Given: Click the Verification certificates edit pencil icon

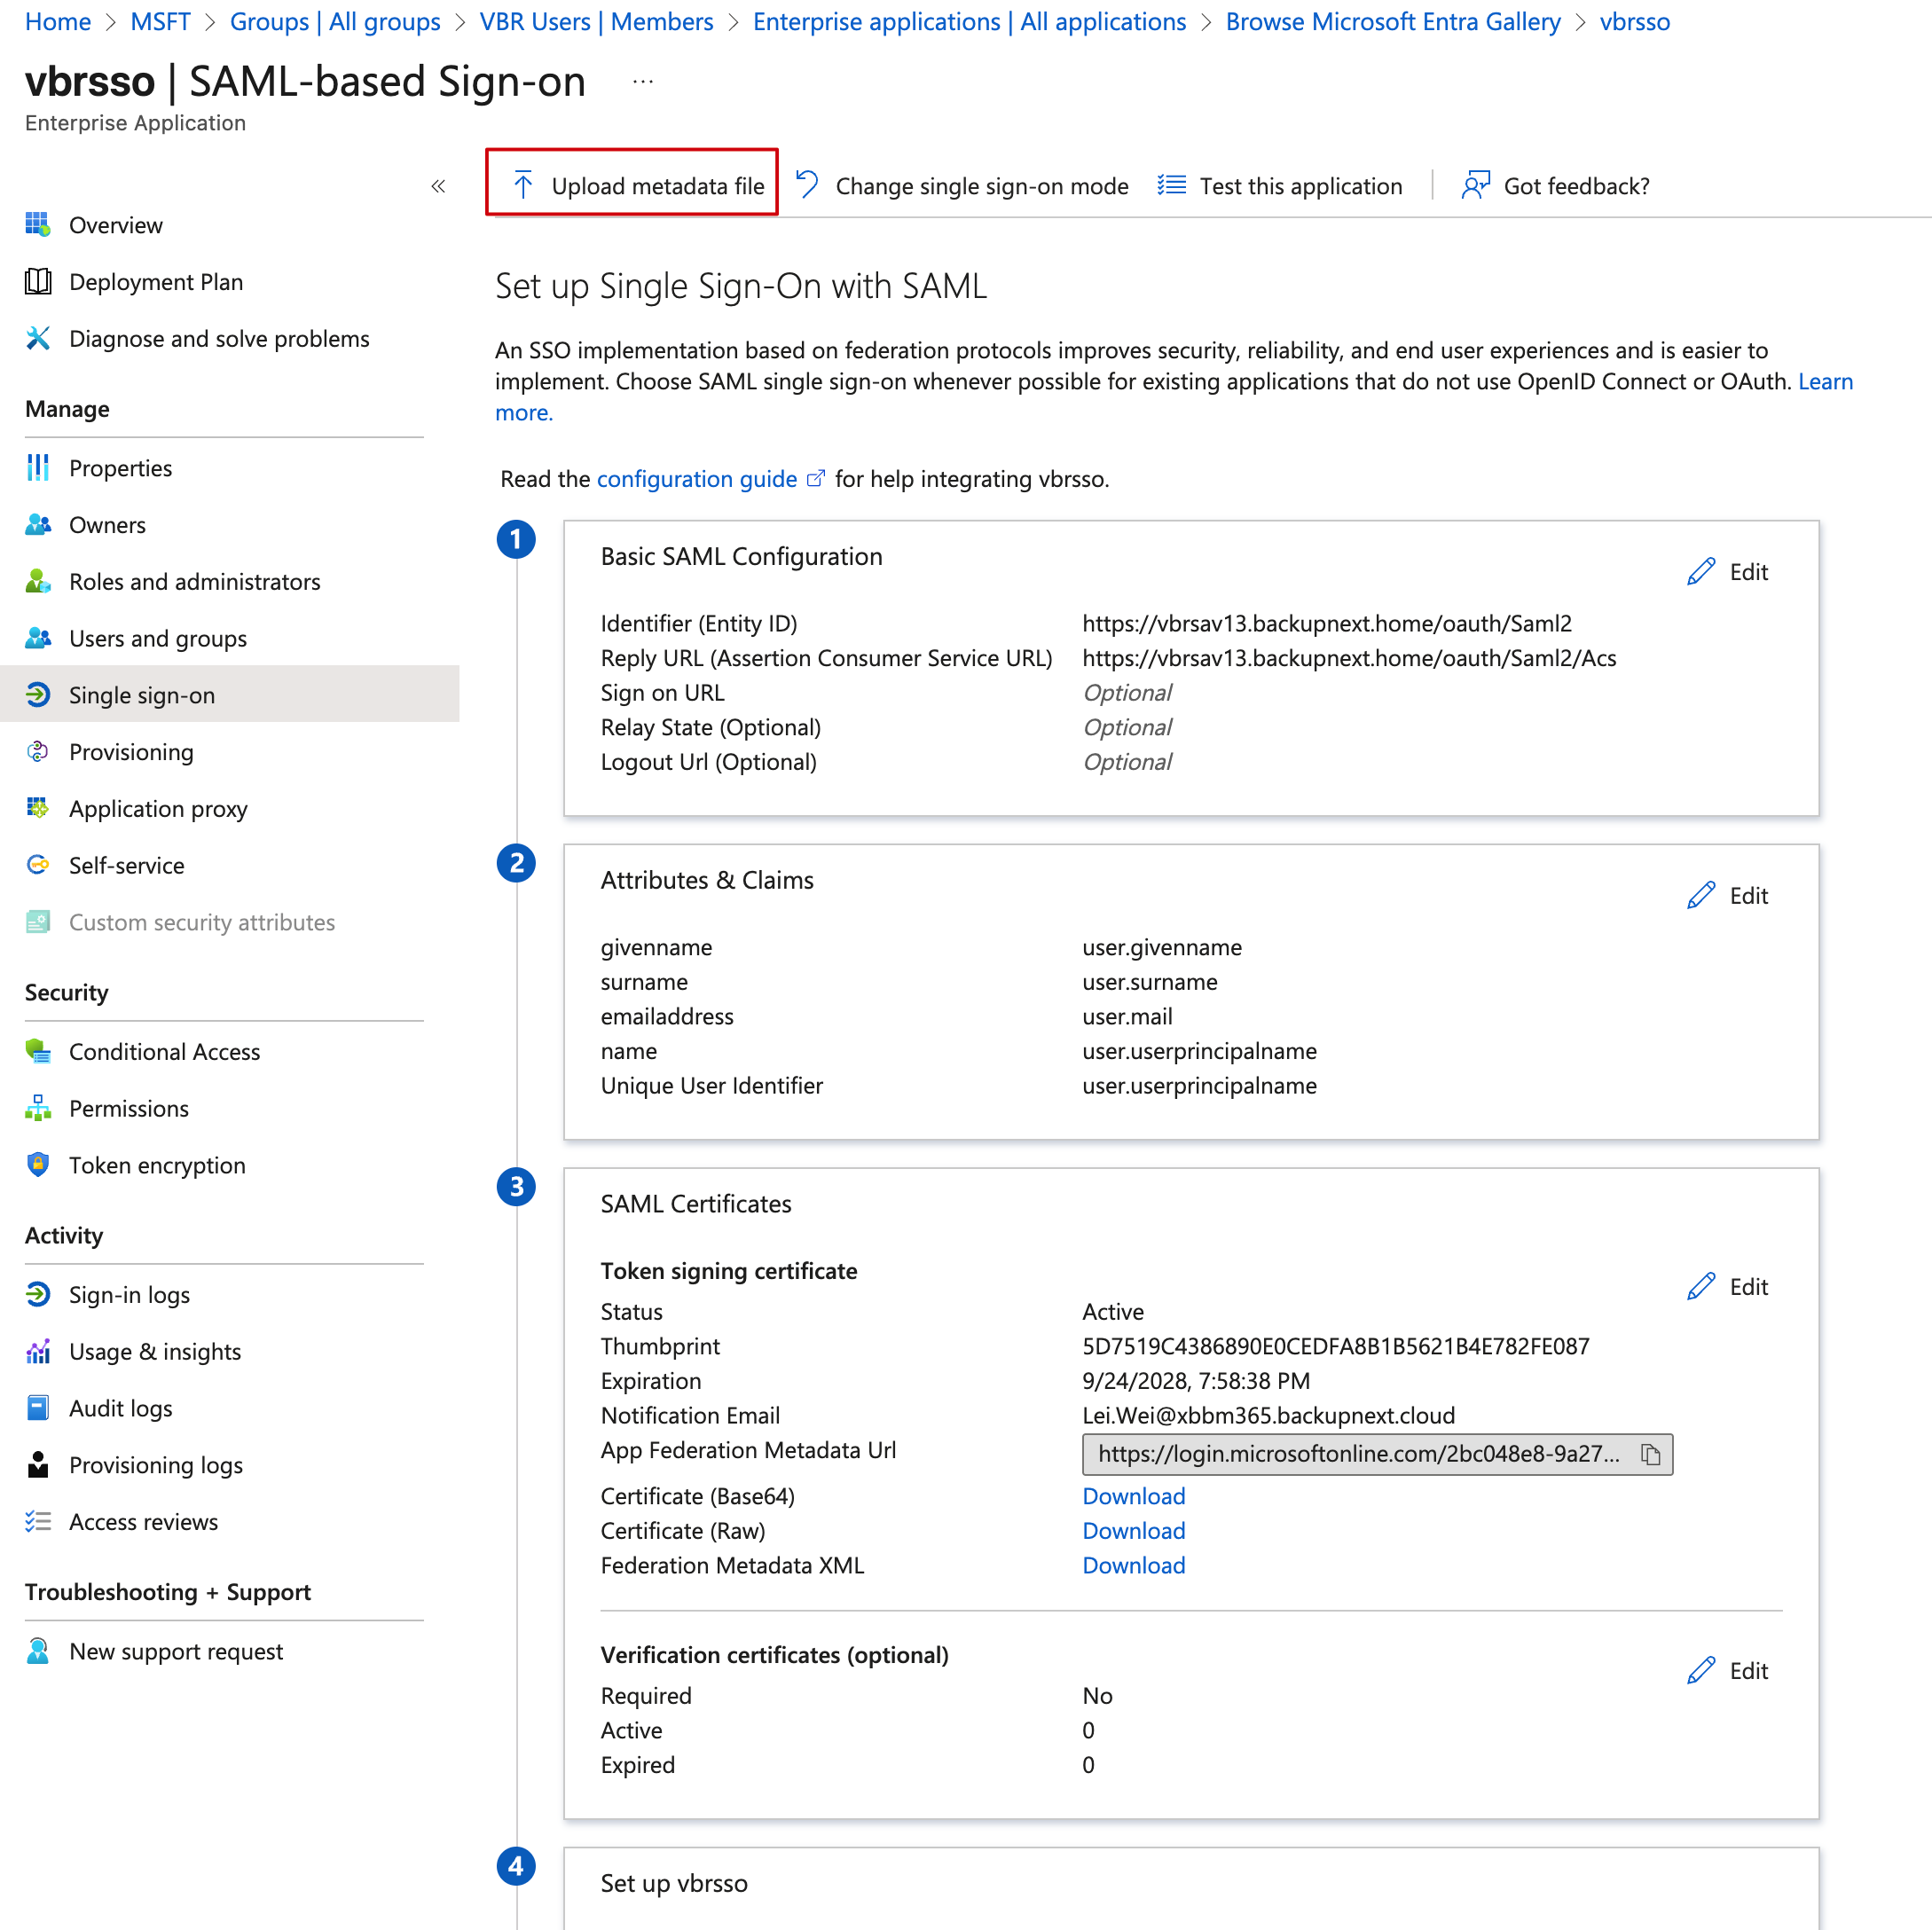Looking at the screenshot, I should point(1700,1670).
